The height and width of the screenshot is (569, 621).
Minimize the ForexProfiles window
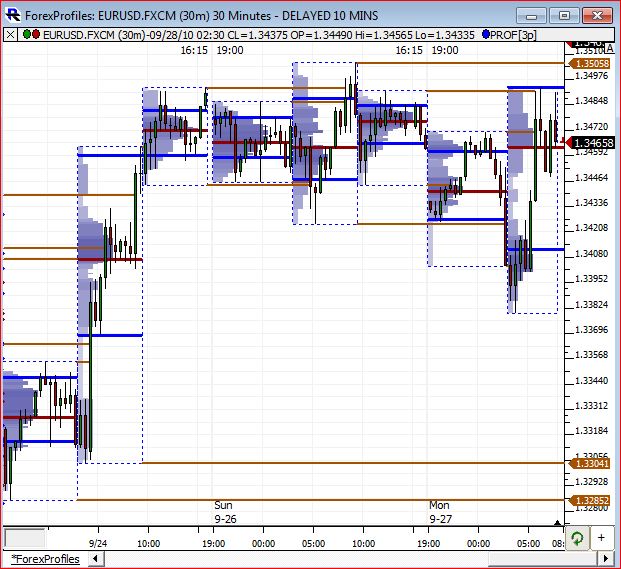click(x=531, y=16)
